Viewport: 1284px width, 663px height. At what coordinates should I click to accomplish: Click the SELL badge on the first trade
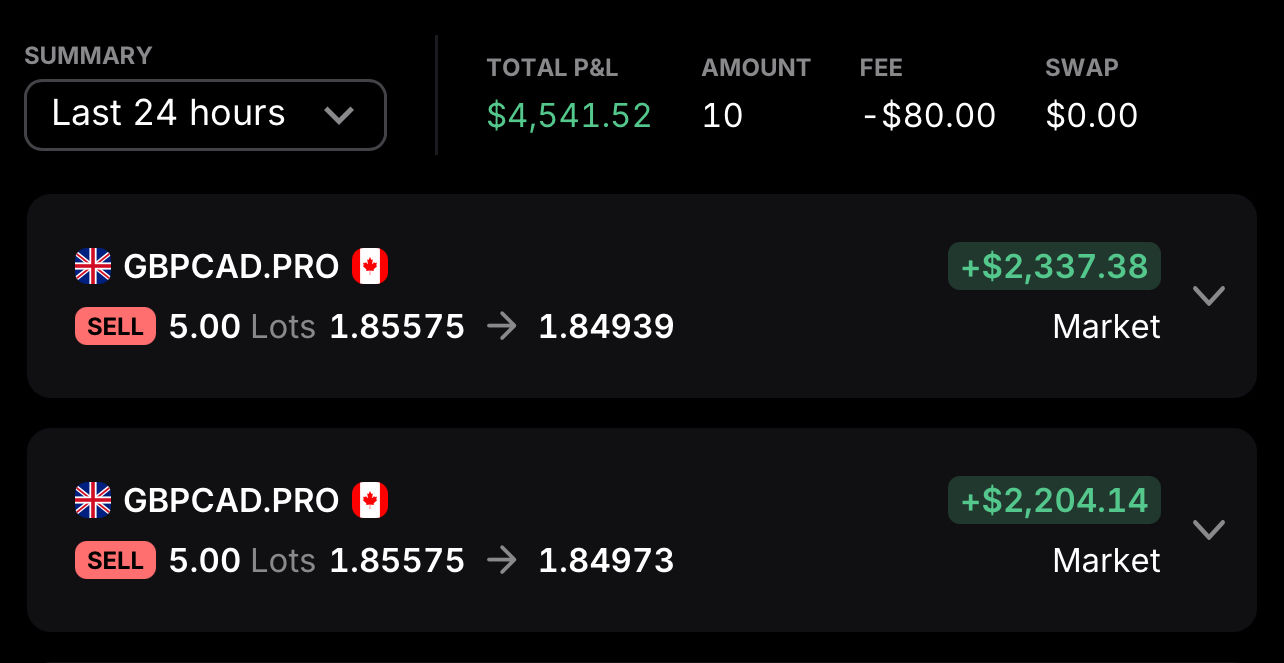[x=115, y=327]
